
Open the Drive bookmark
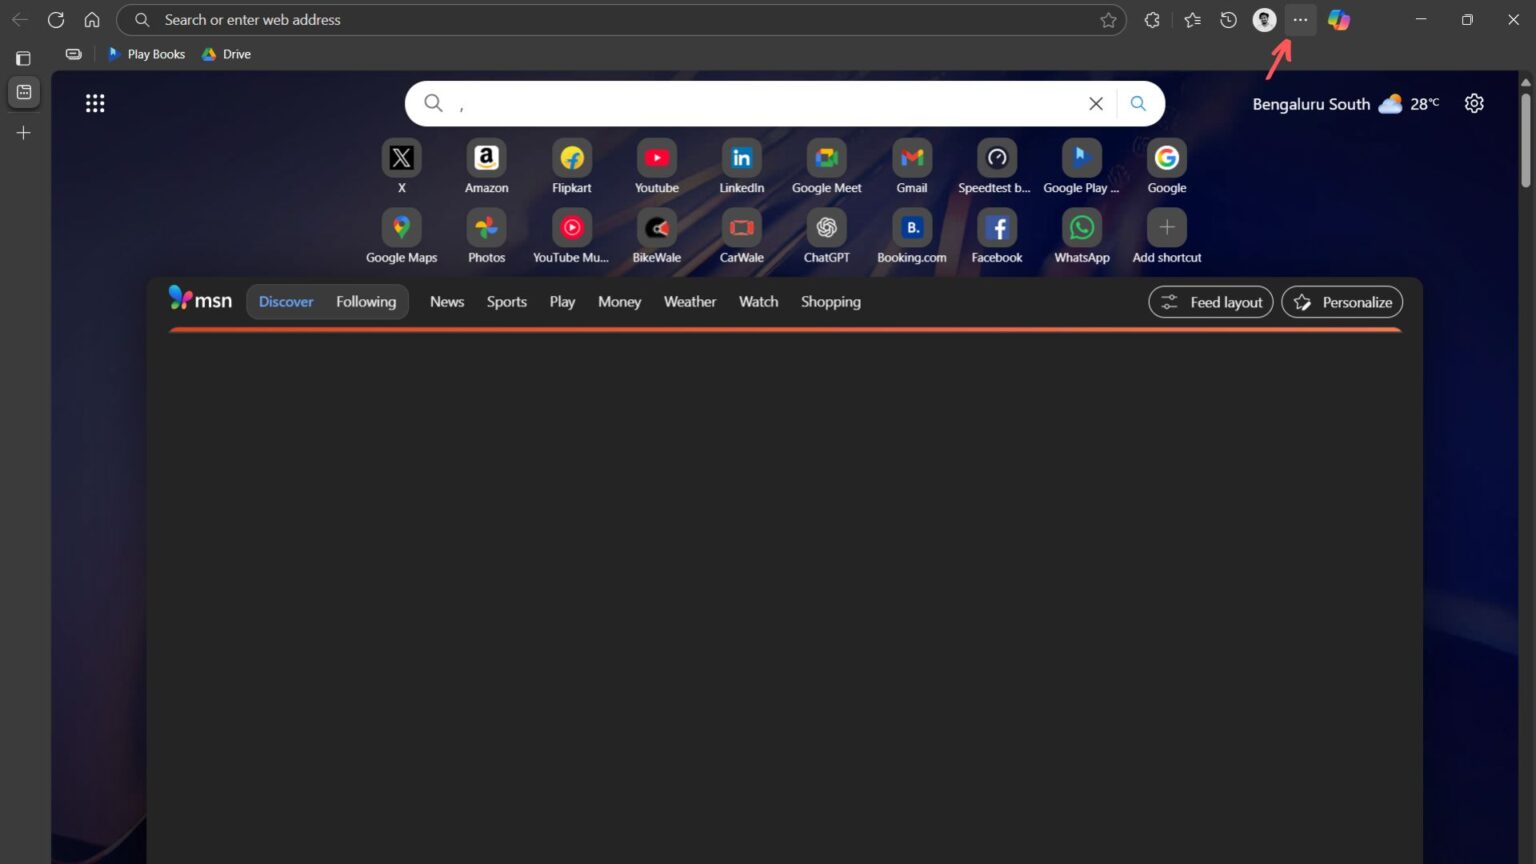(226, 54)
